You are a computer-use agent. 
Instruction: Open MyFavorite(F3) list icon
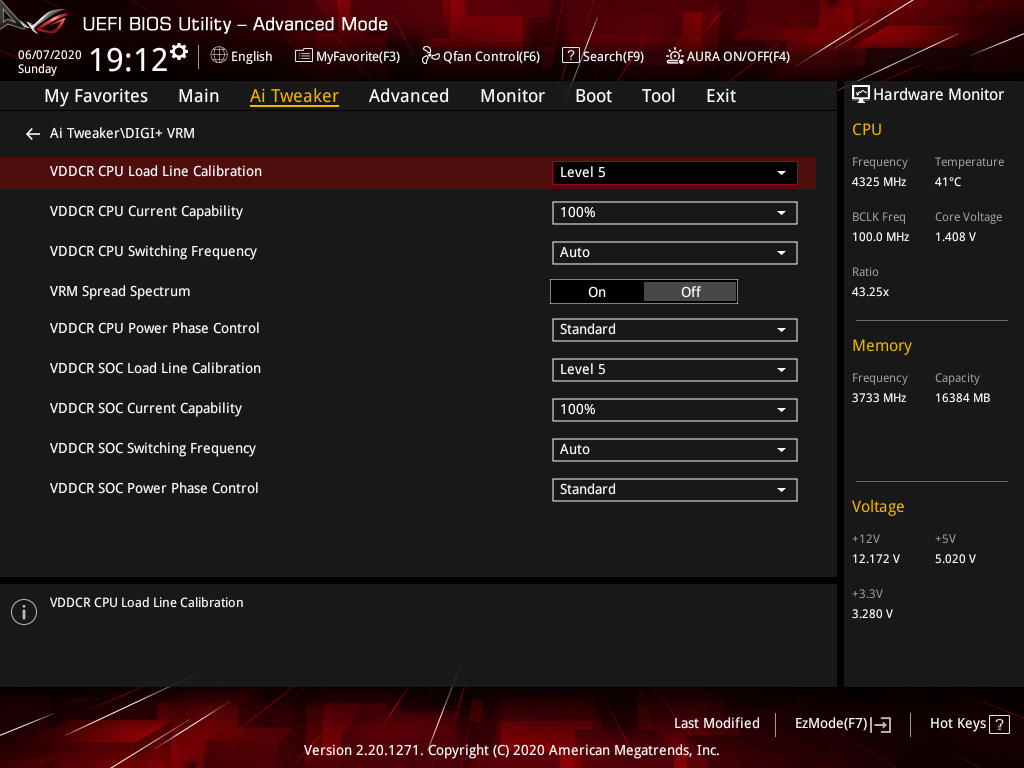[x=303, y=56]
